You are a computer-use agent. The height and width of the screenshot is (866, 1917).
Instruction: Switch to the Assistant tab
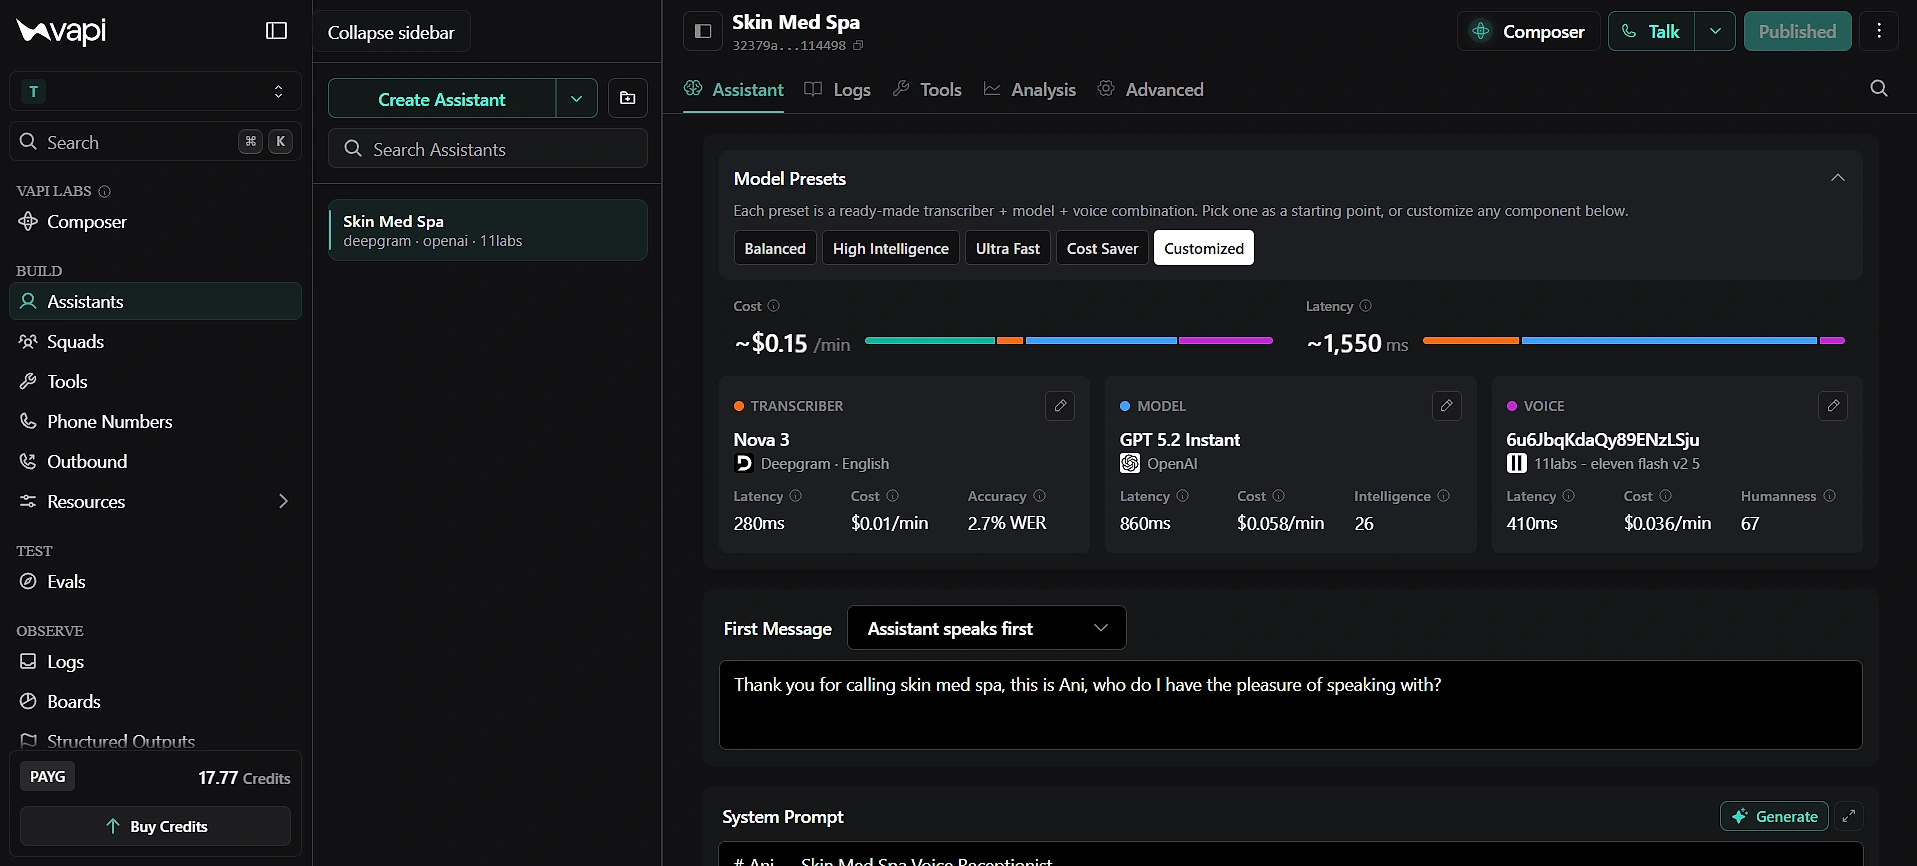[734, 89]
